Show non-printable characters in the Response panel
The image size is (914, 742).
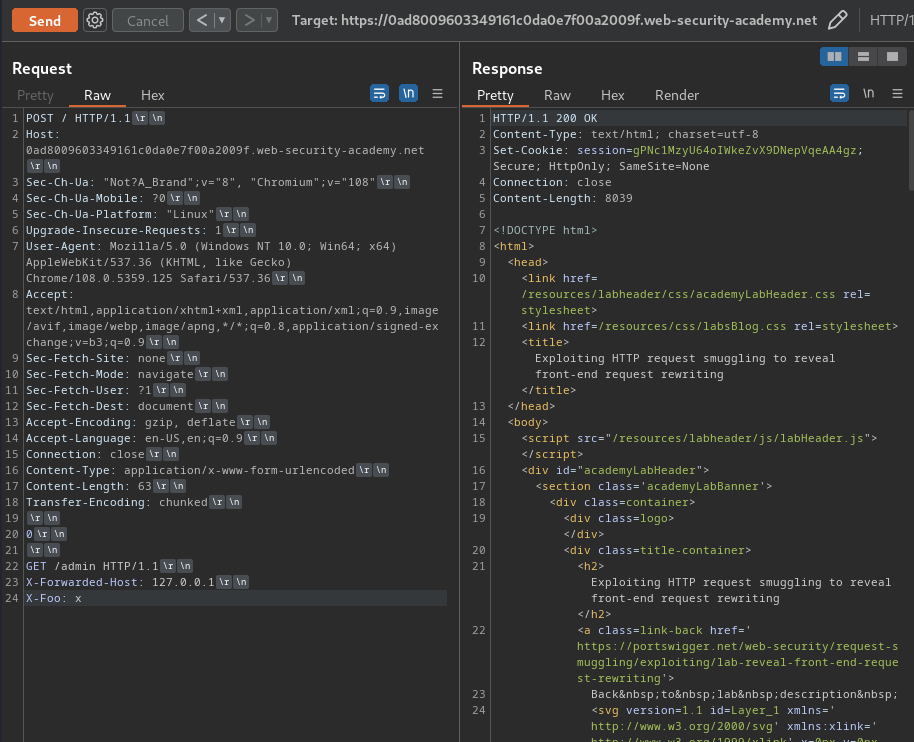[x=869, y=93]
